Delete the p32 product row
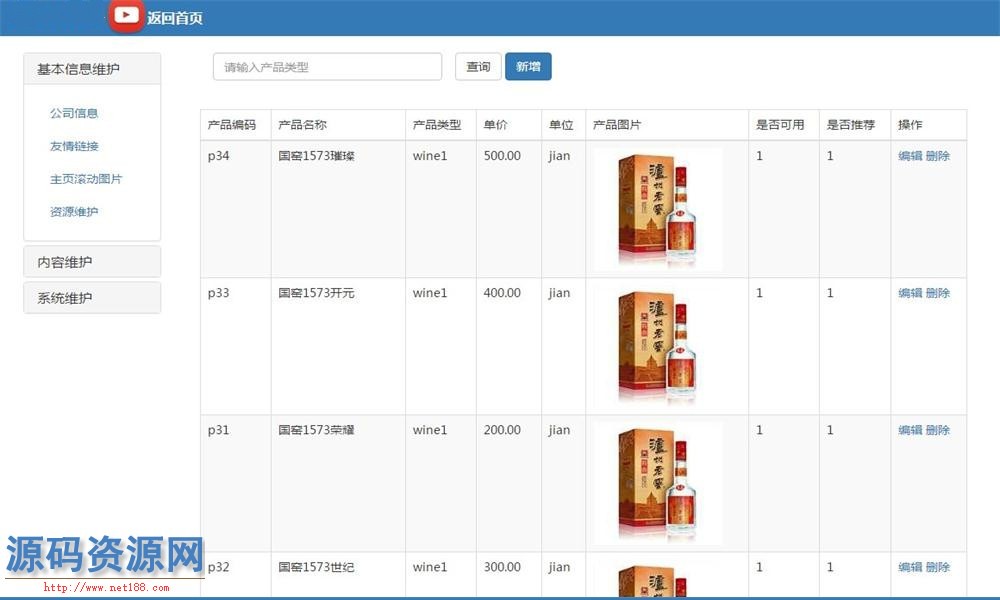The height and width of the screenshot is (600, 1000). [938, 567]
